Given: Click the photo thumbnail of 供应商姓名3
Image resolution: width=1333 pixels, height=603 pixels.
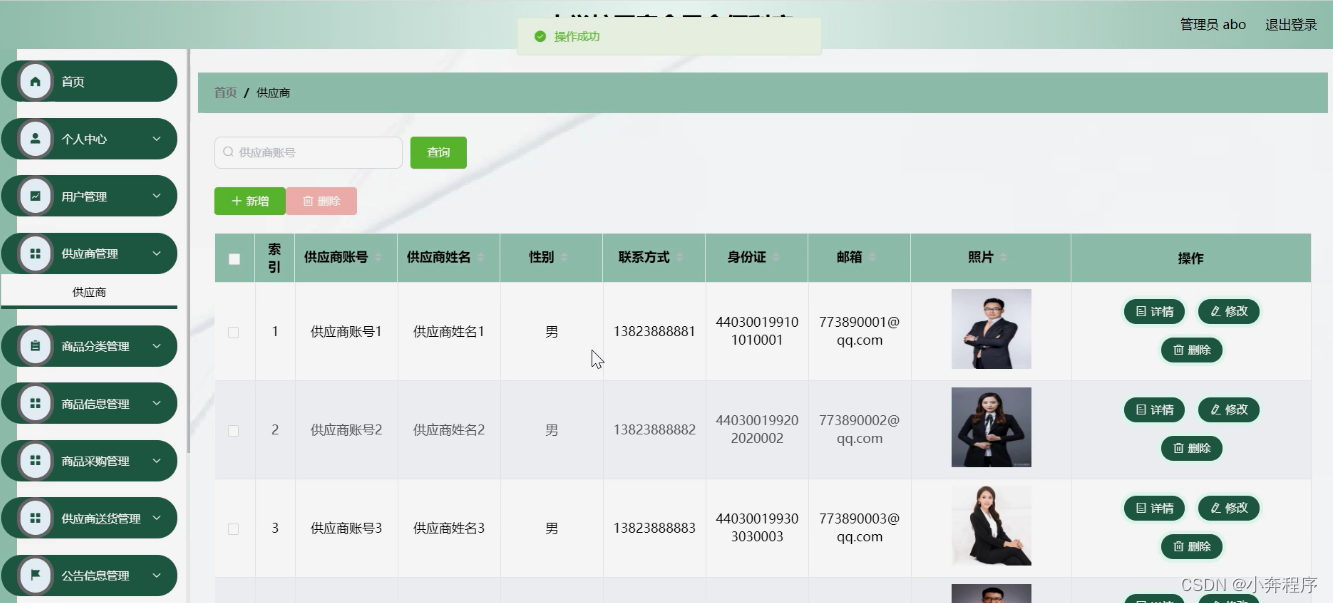Looking at the screenshot, I should coord(991,526).
